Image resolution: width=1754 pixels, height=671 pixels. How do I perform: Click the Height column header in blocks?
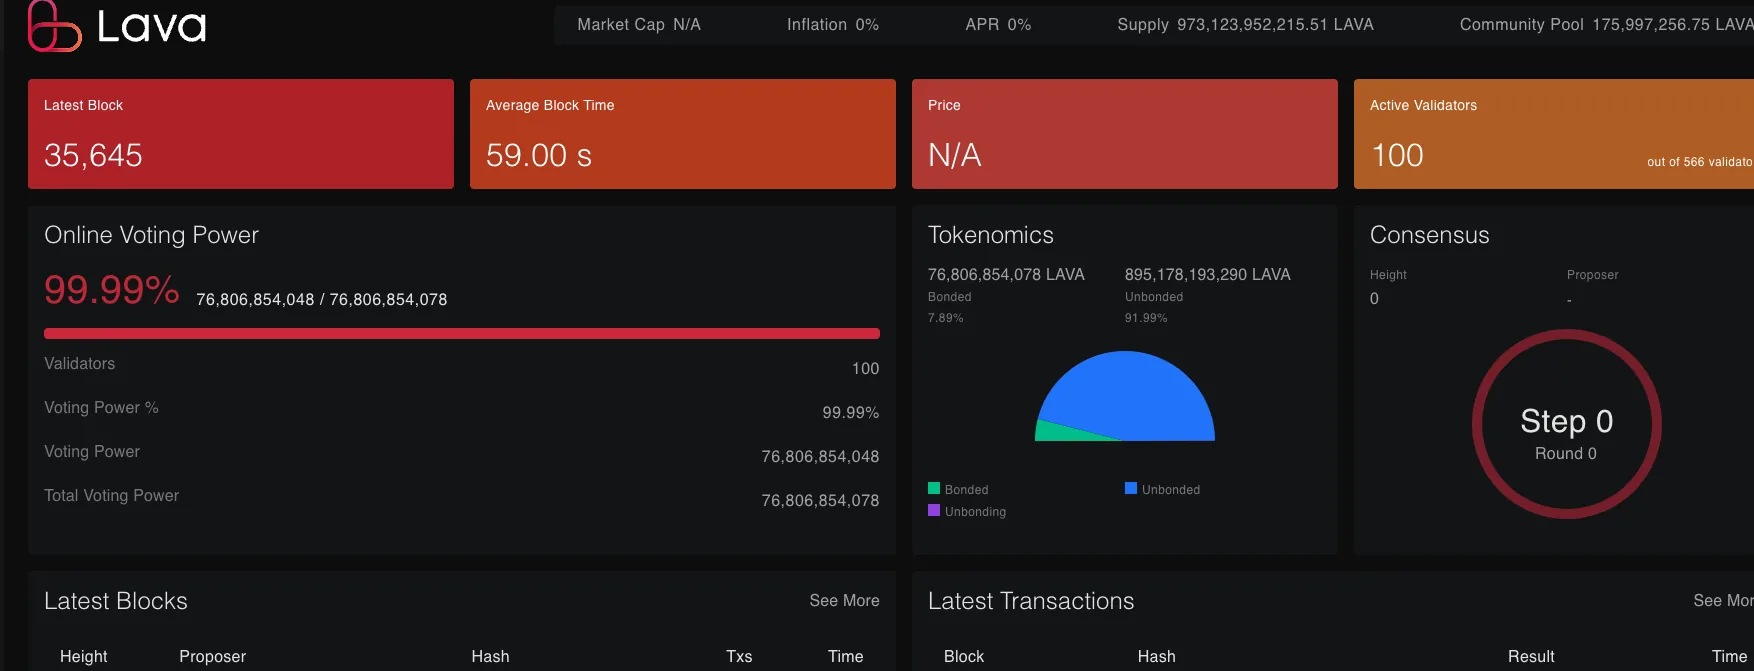point(83,656)
